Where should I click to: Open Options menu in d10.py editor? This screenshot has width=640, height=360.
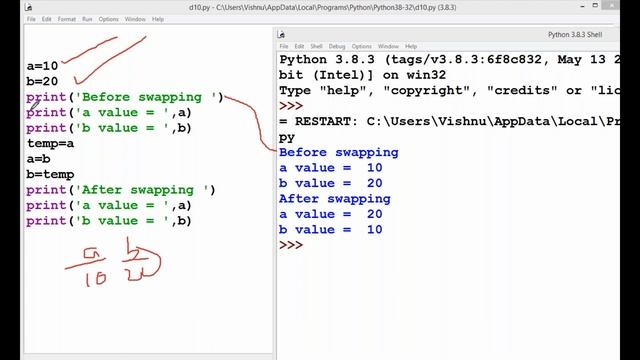point(108,19)
